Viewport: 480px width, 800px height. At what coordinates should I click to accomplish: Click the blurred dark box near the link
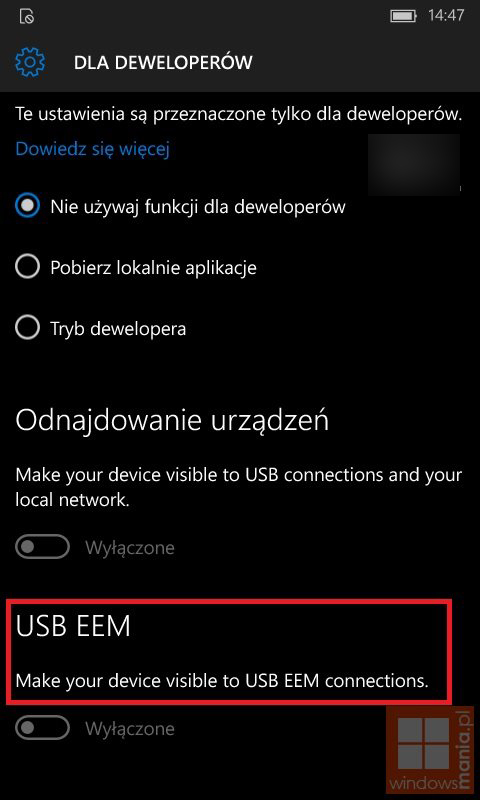[414, 165]
